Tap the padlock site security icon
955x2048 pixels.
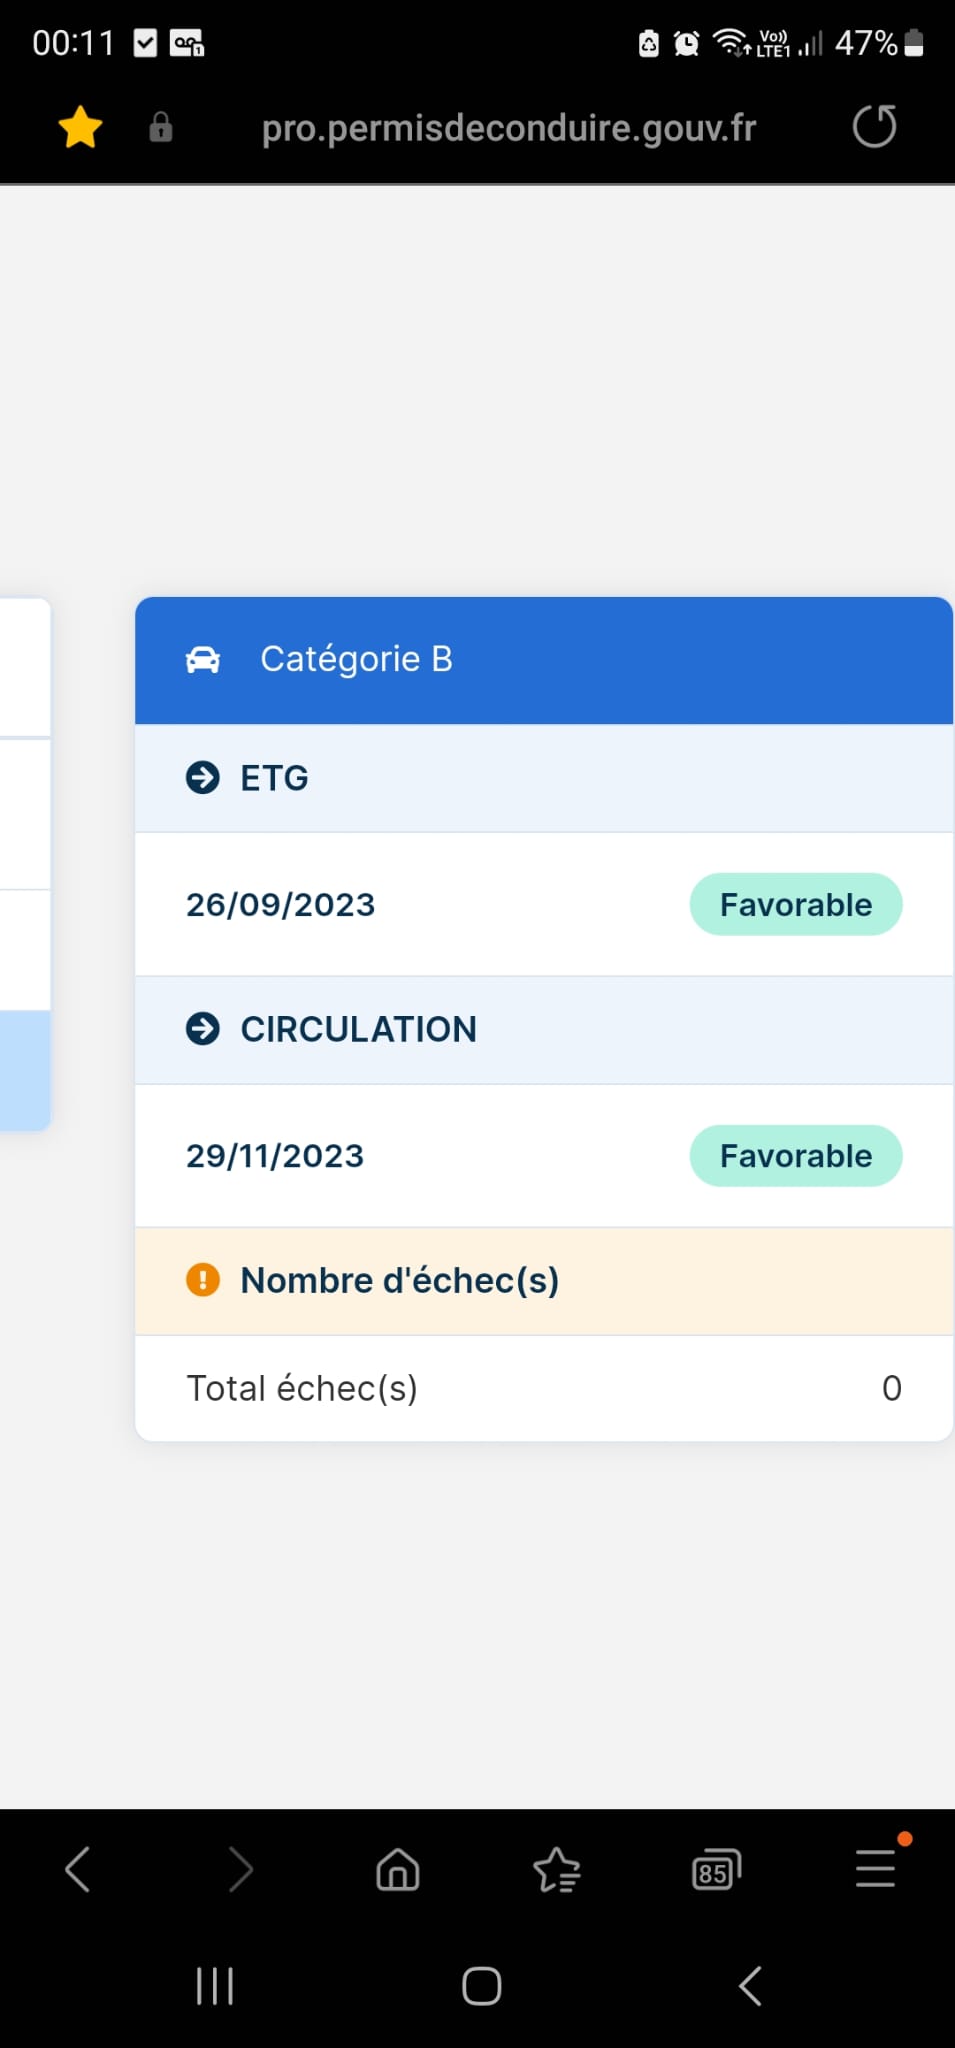[x=160, y=128]
